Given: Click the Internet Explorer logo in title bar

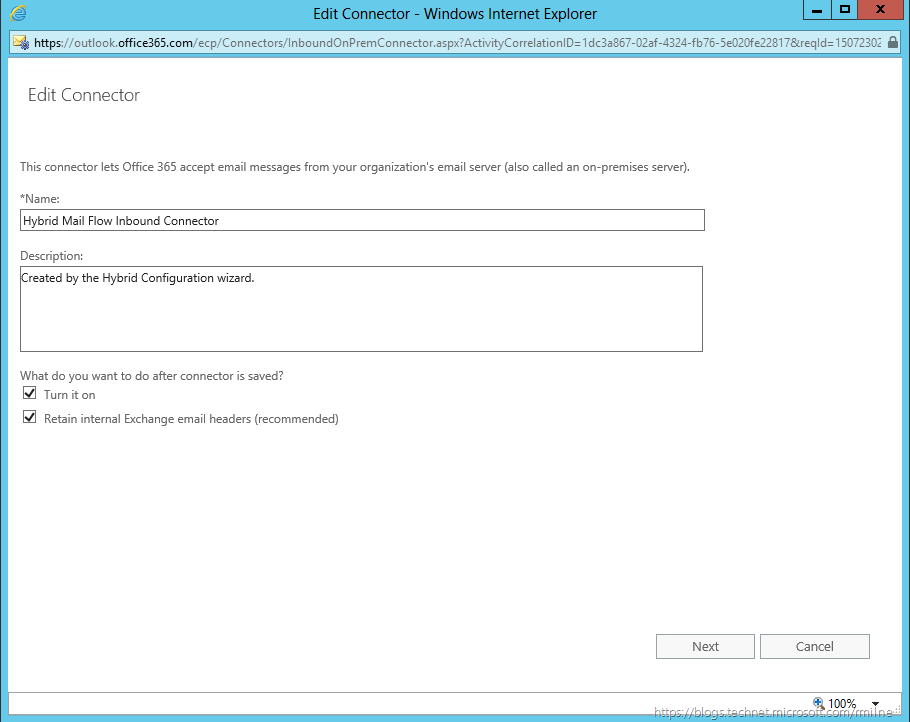Looking at the screenshot, I should point(18,14).
